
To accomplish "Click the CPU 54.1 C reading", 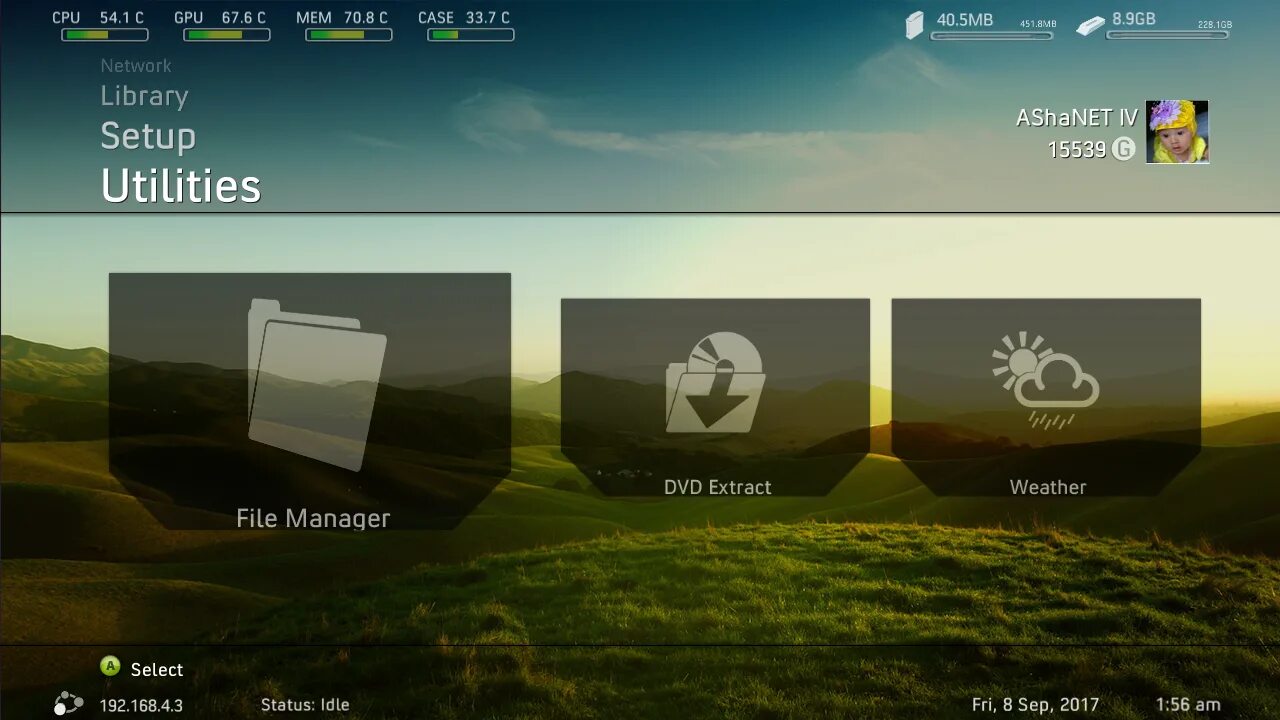I will click(x=98, y=18).
